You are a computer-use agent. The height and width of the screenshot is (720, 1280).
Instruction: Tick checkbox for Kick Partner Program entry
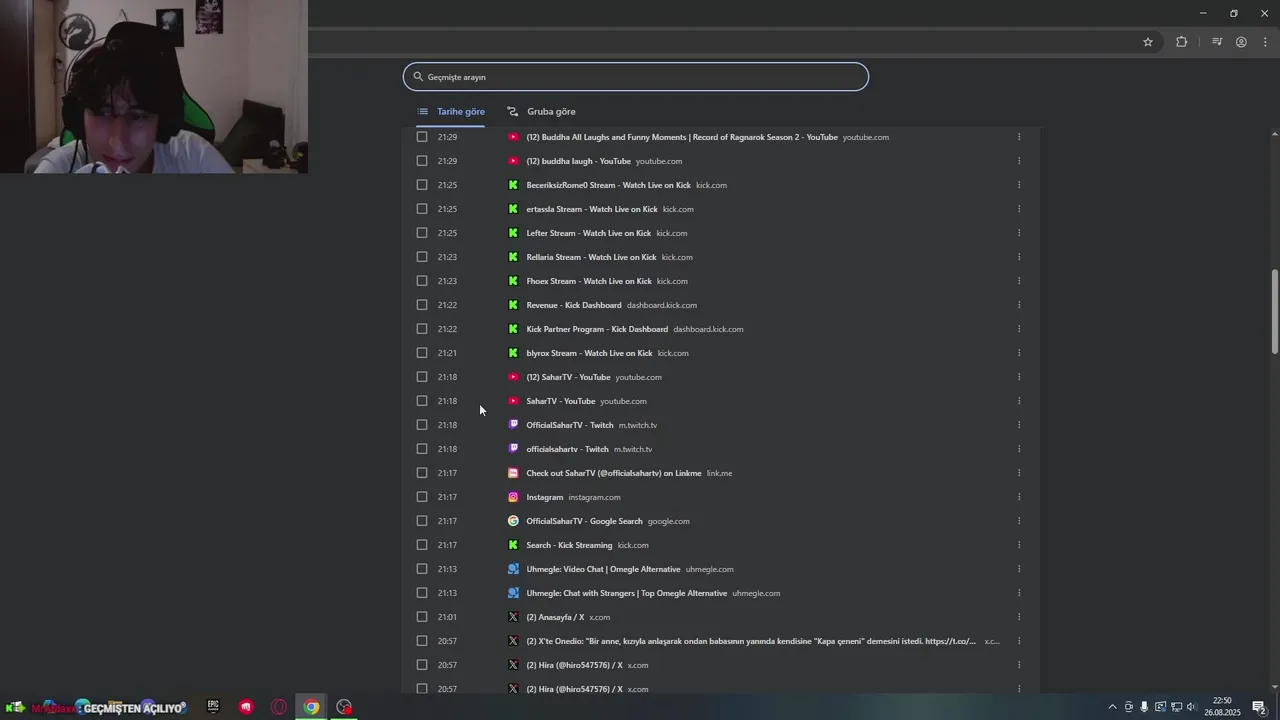[422, 329]
